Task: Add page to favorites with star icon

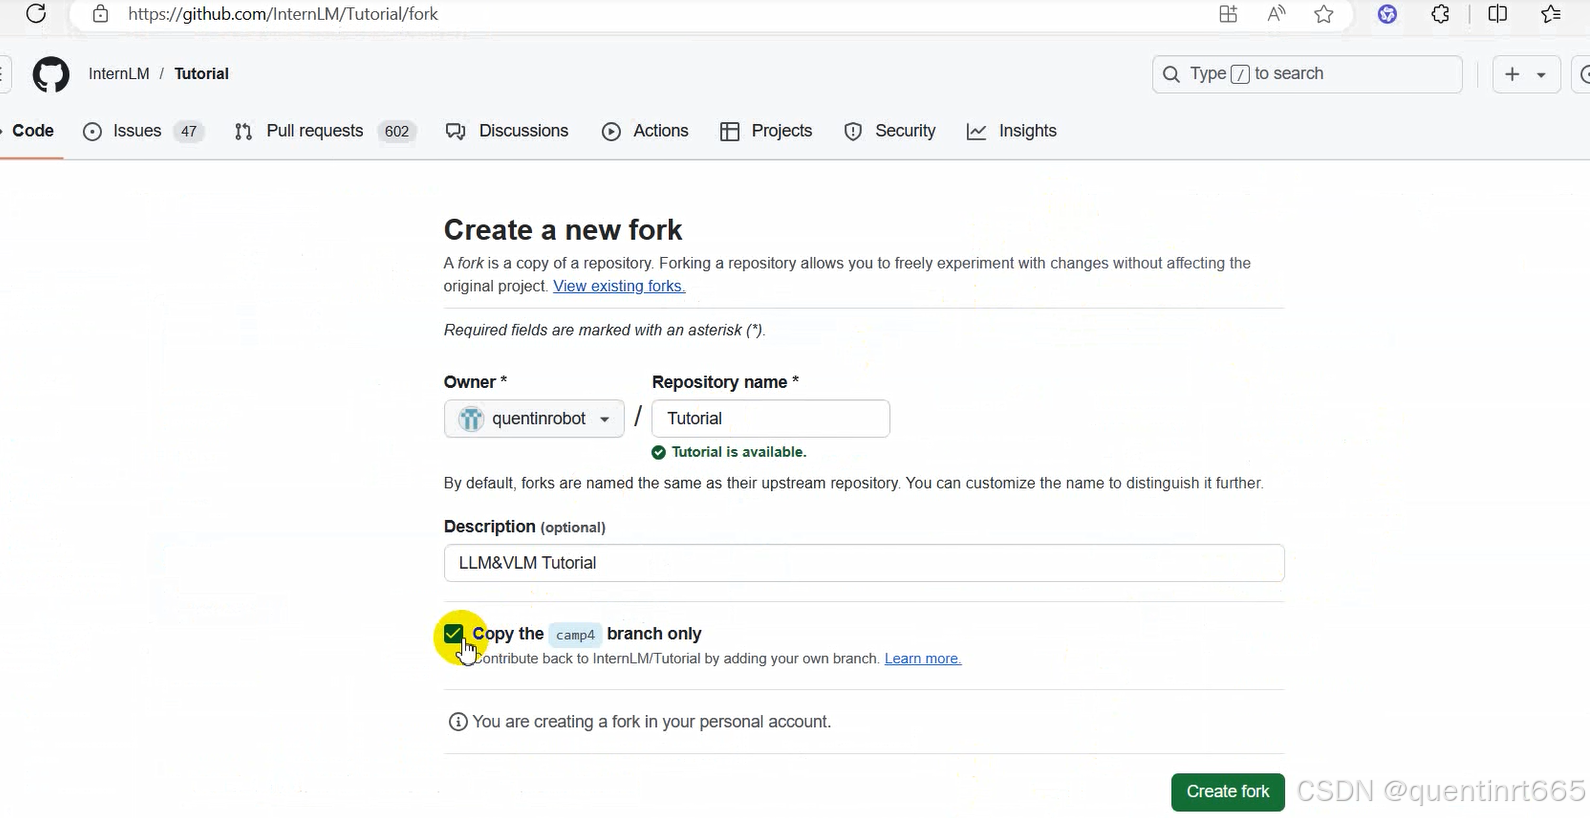Action: pyautogui.click(x=1324, y=14)
